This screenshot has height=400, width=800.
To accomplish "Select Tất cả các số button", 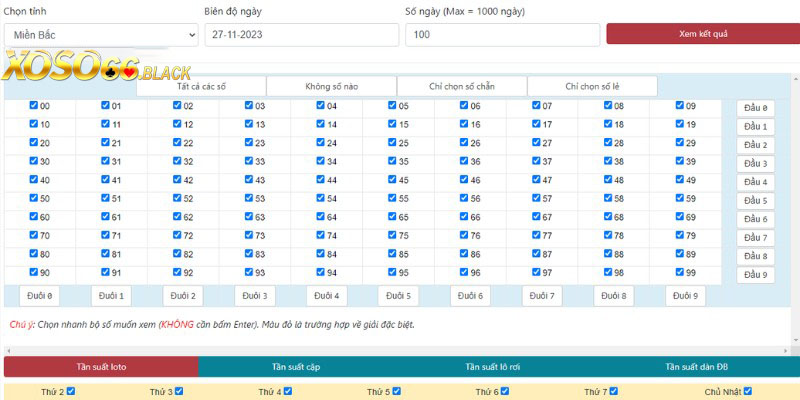I will click(x=201, y=86).
